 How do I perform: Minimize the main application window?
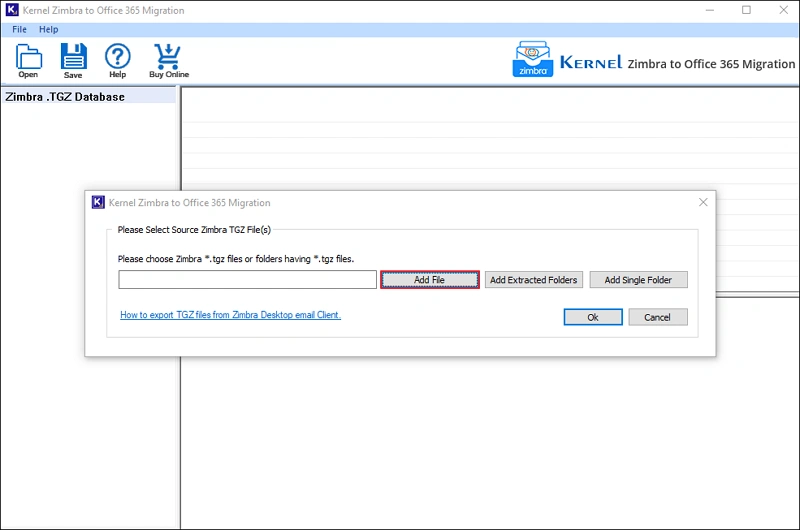pyautogui.click(x=710, y=10)
